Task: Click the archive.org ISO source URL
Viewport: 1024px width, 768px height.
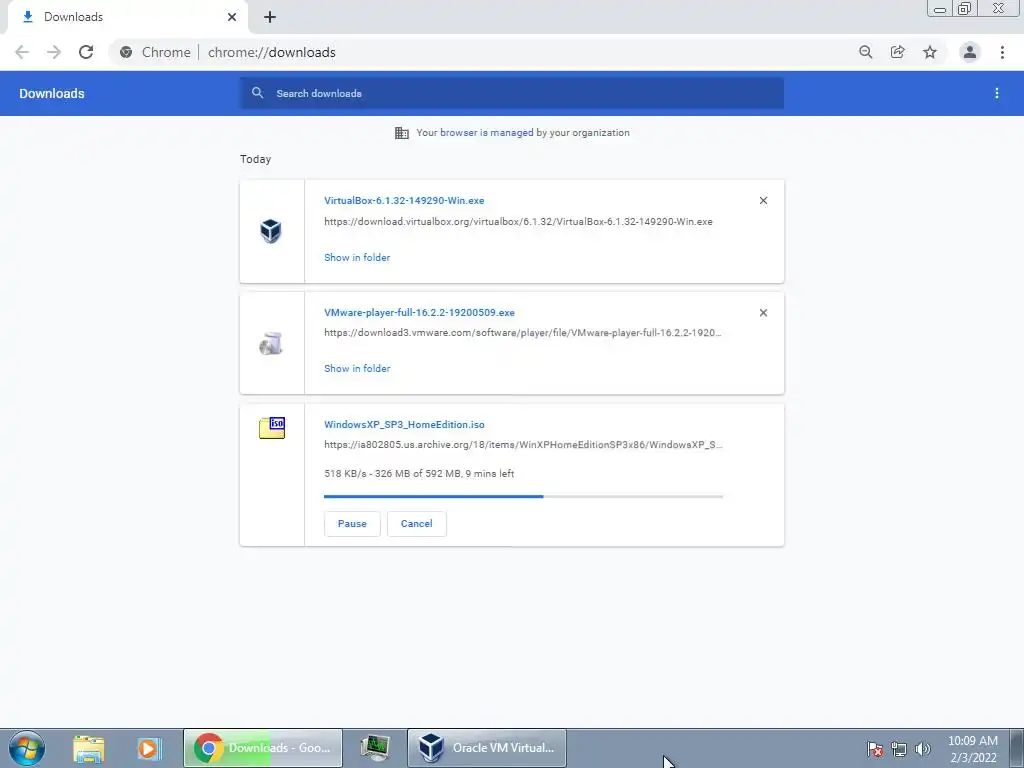Action: click(x=523, y=445)
